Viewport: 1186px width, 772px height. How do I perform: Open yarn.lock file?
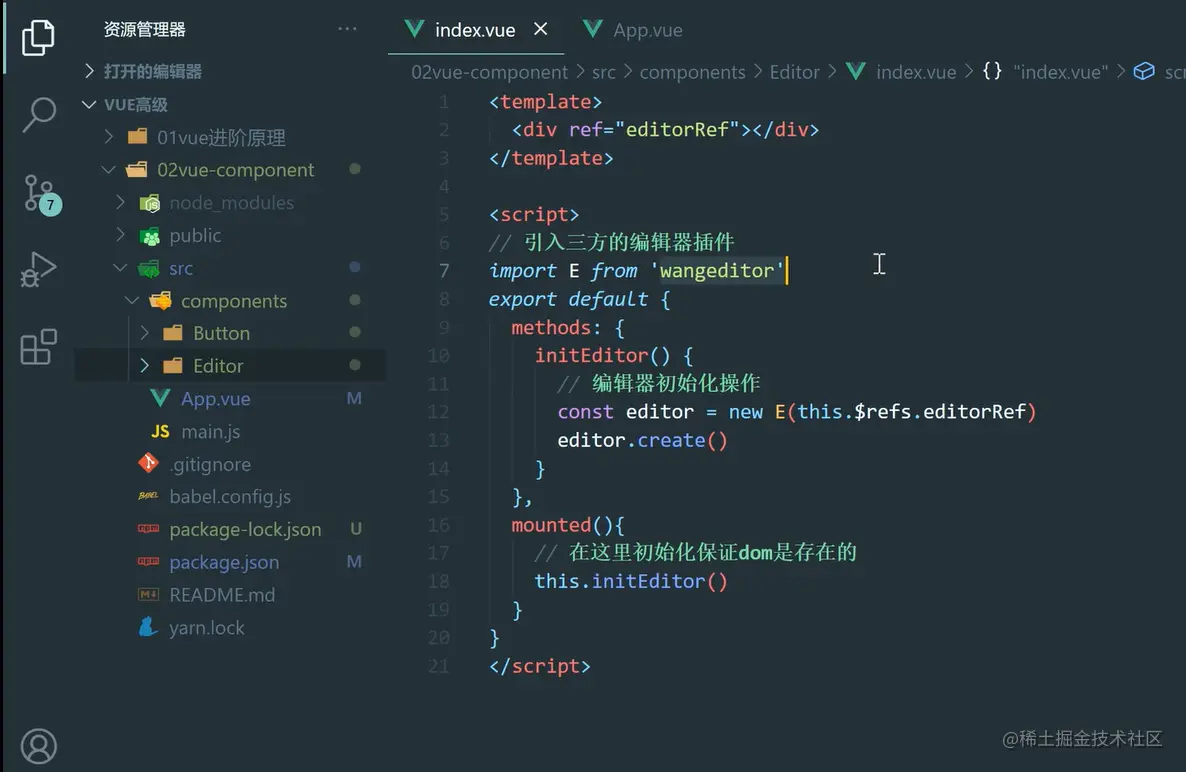(206, 628)
